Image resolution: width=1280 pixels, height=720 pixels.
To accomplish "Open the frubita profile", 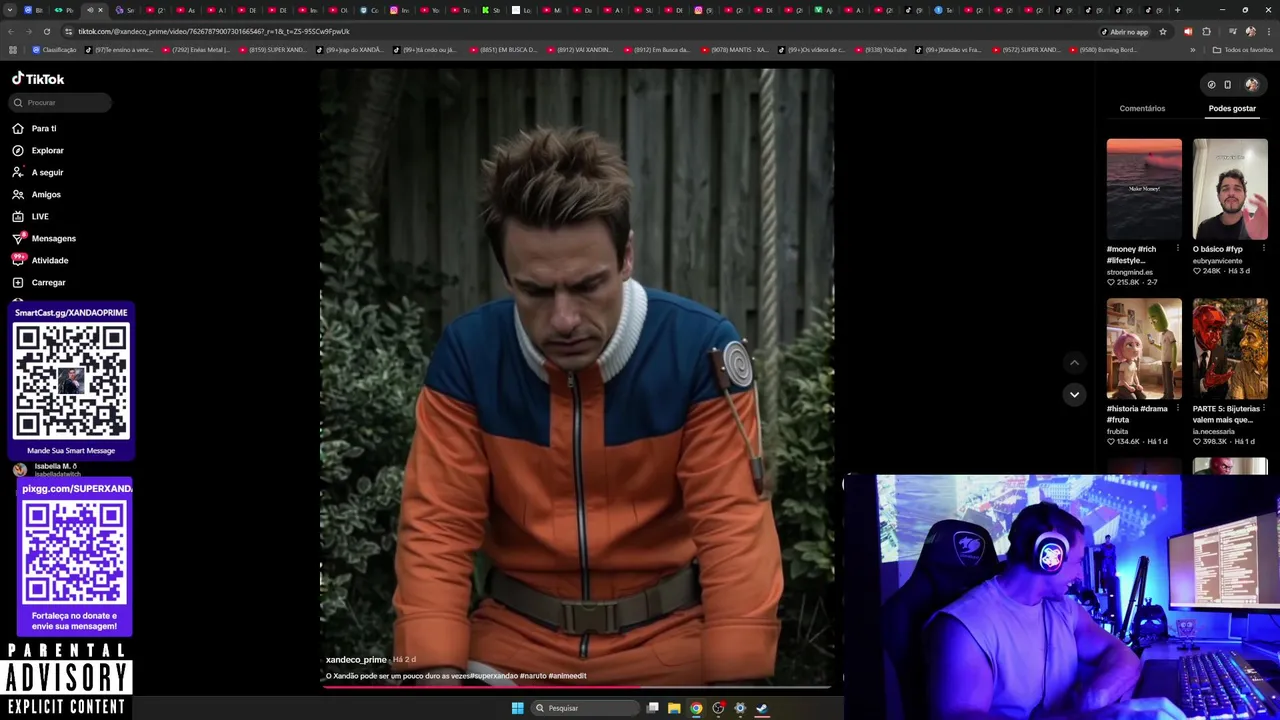I will pyautogui.click(x=1117, y=431).
